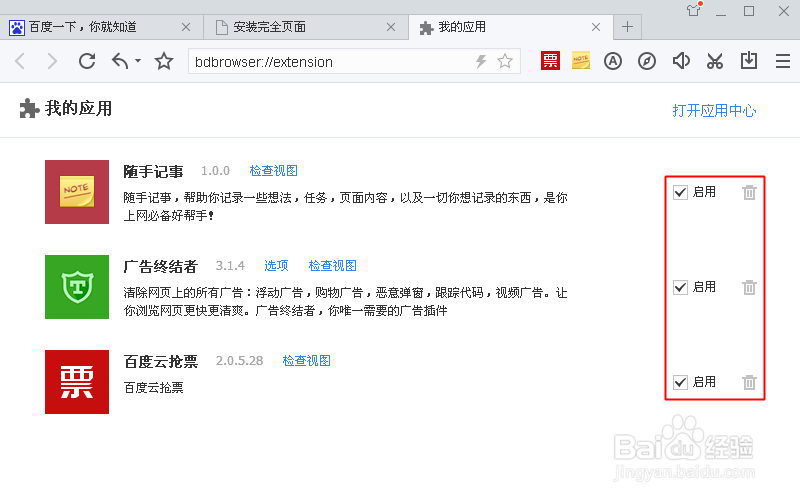Open the browser hamburger menu
The image size is (800, 500).
click(x=783, y=61)
